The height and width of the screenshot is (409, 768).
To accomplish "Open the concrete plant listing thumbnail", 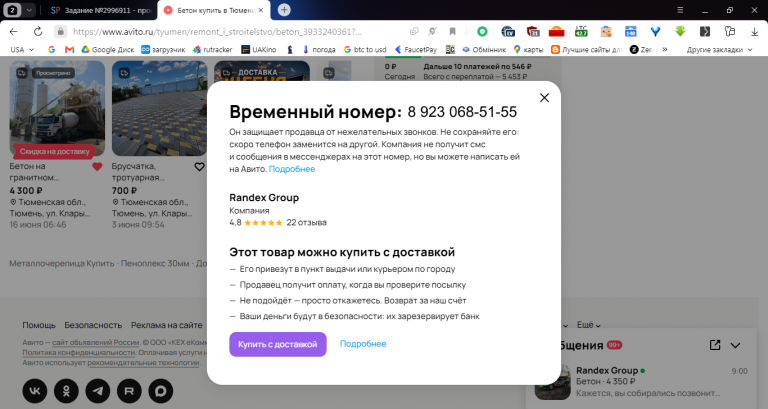I will click(57, 108).
